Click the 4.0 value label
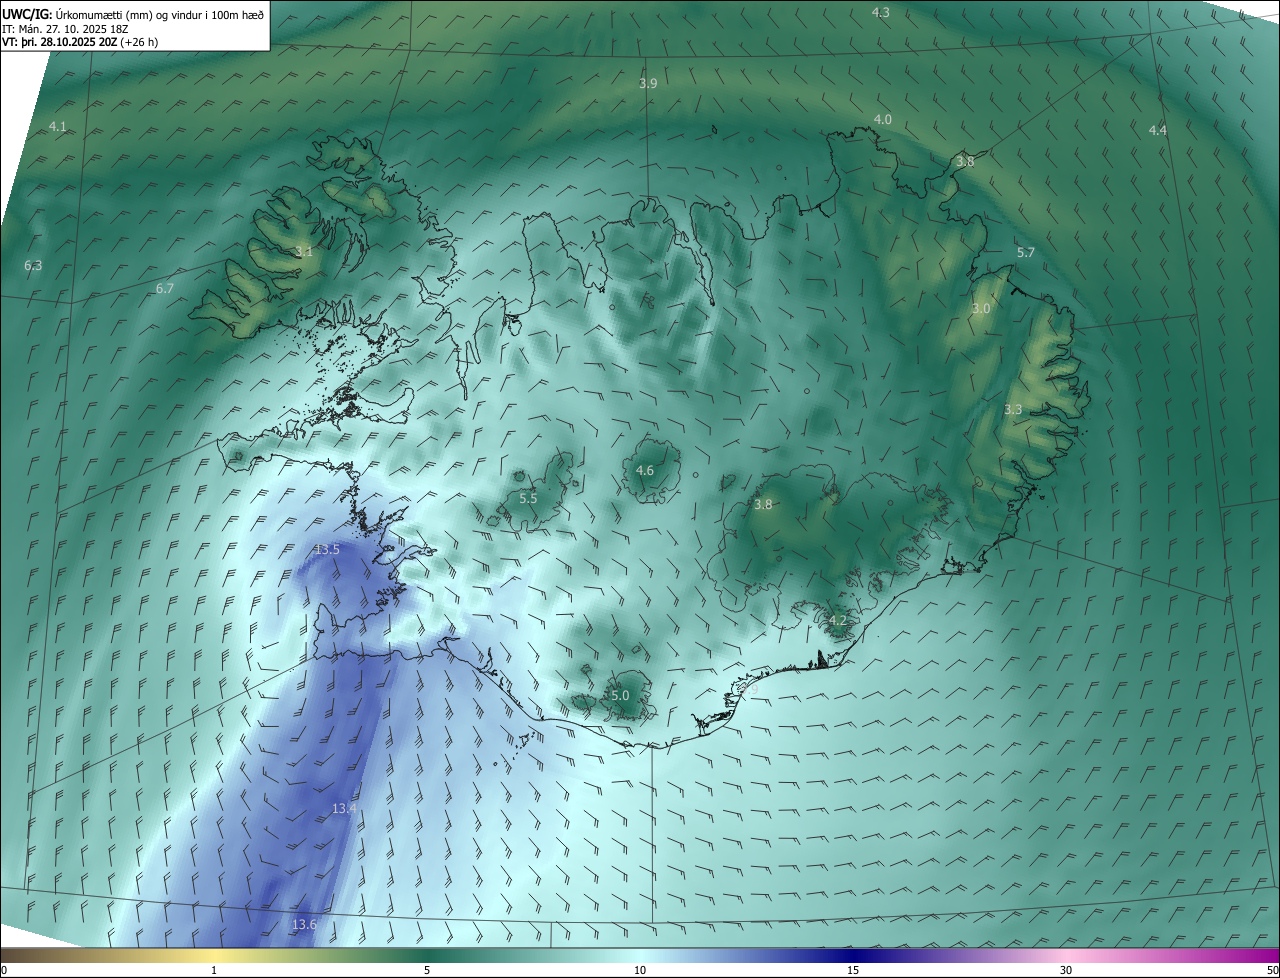The height and width of the screenshot is (978, 1280). (x=883, y=120)
